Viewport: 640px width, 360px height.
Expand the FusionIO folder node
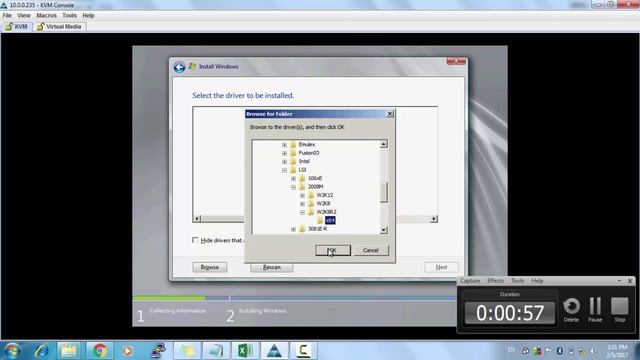click(x=284, y=153)
